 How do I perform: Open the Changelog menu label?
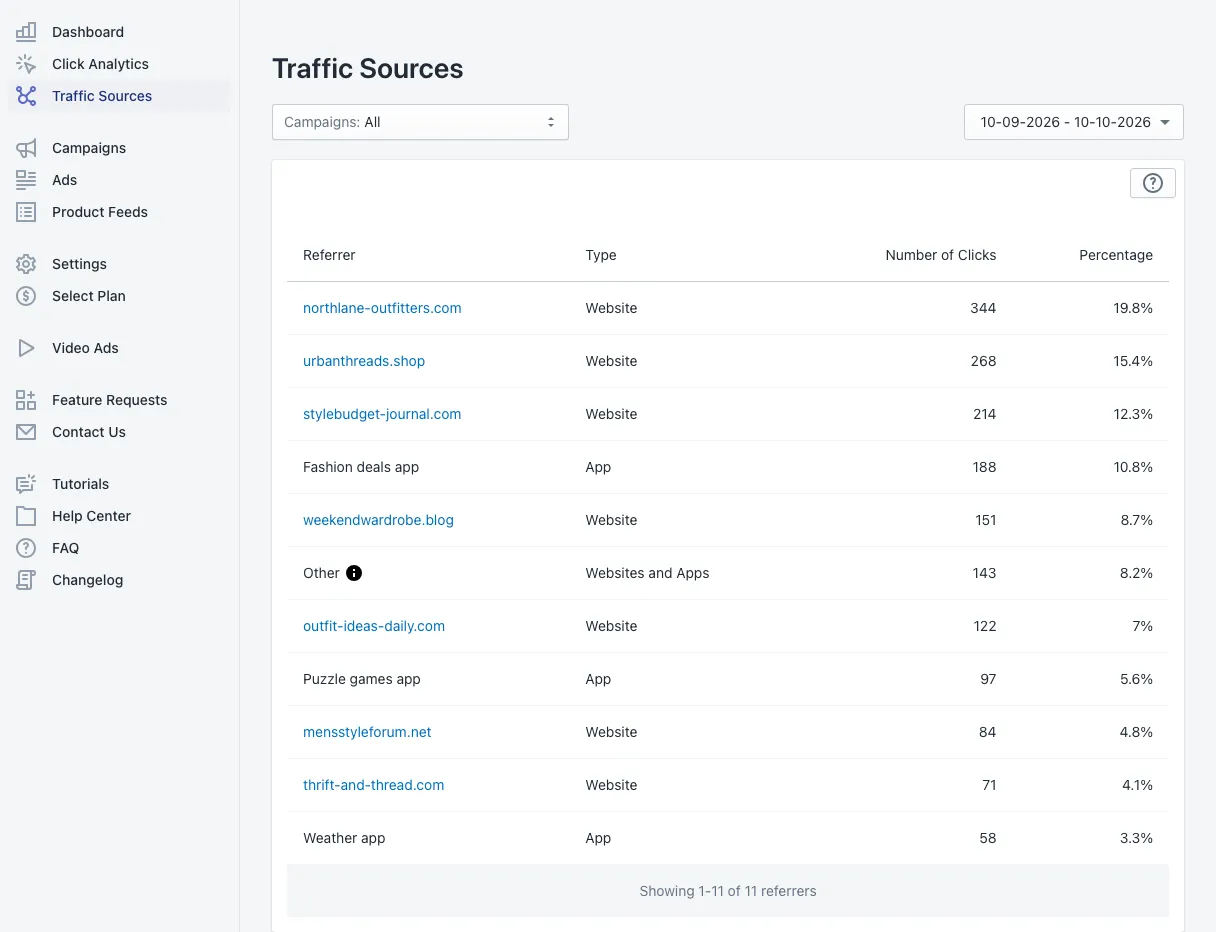[88, 580]
